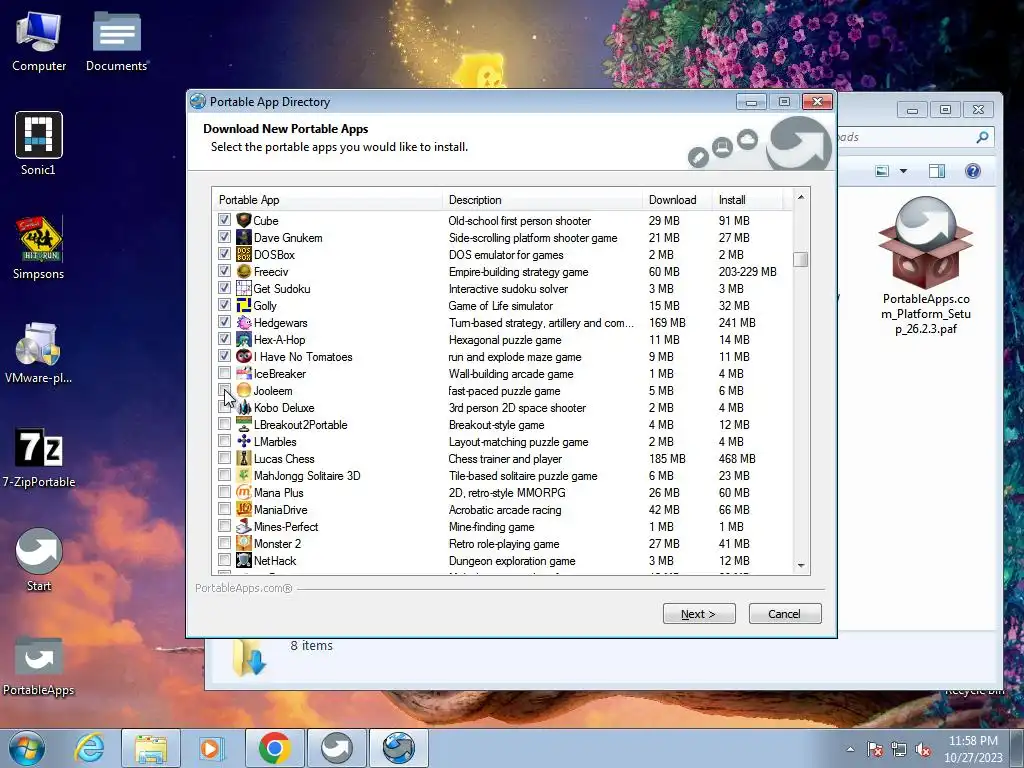This screenshot has height=768, width=1024.
Task: Click the Mines-Perfect app icon
Action: point(244,526)
